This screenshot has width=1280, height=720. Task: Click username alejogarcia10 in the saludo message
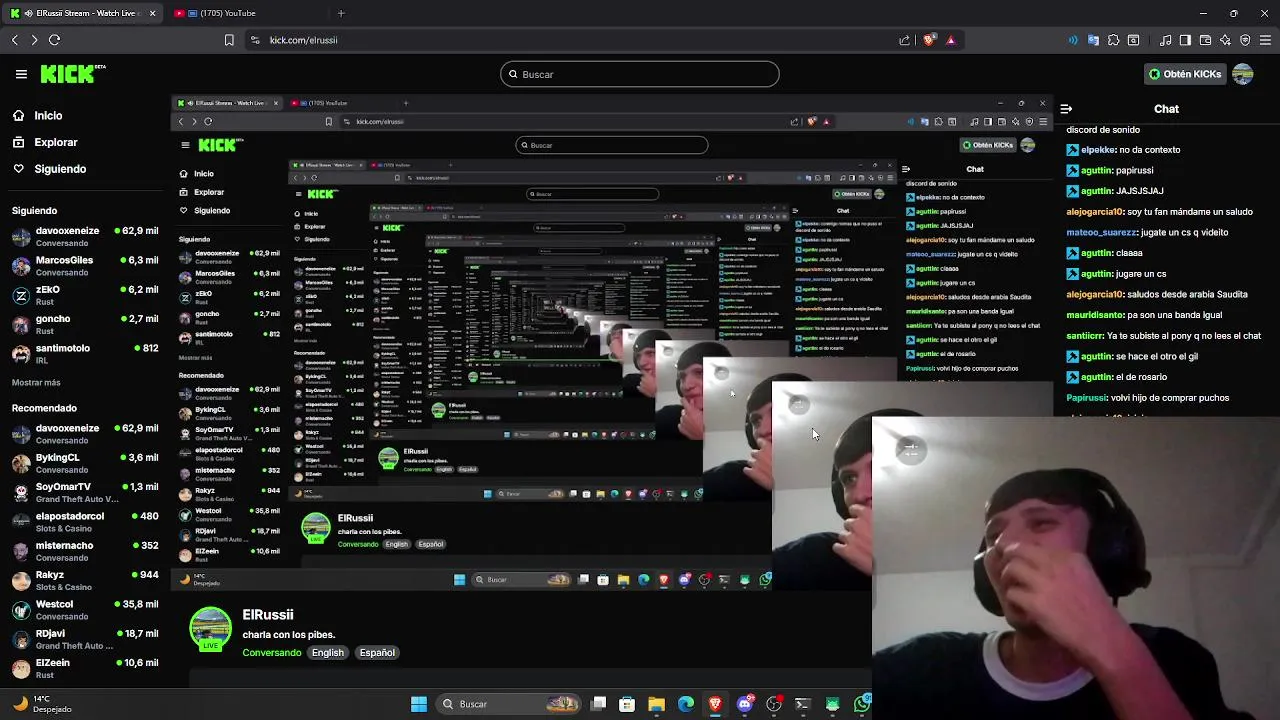tap(1095, 212)
